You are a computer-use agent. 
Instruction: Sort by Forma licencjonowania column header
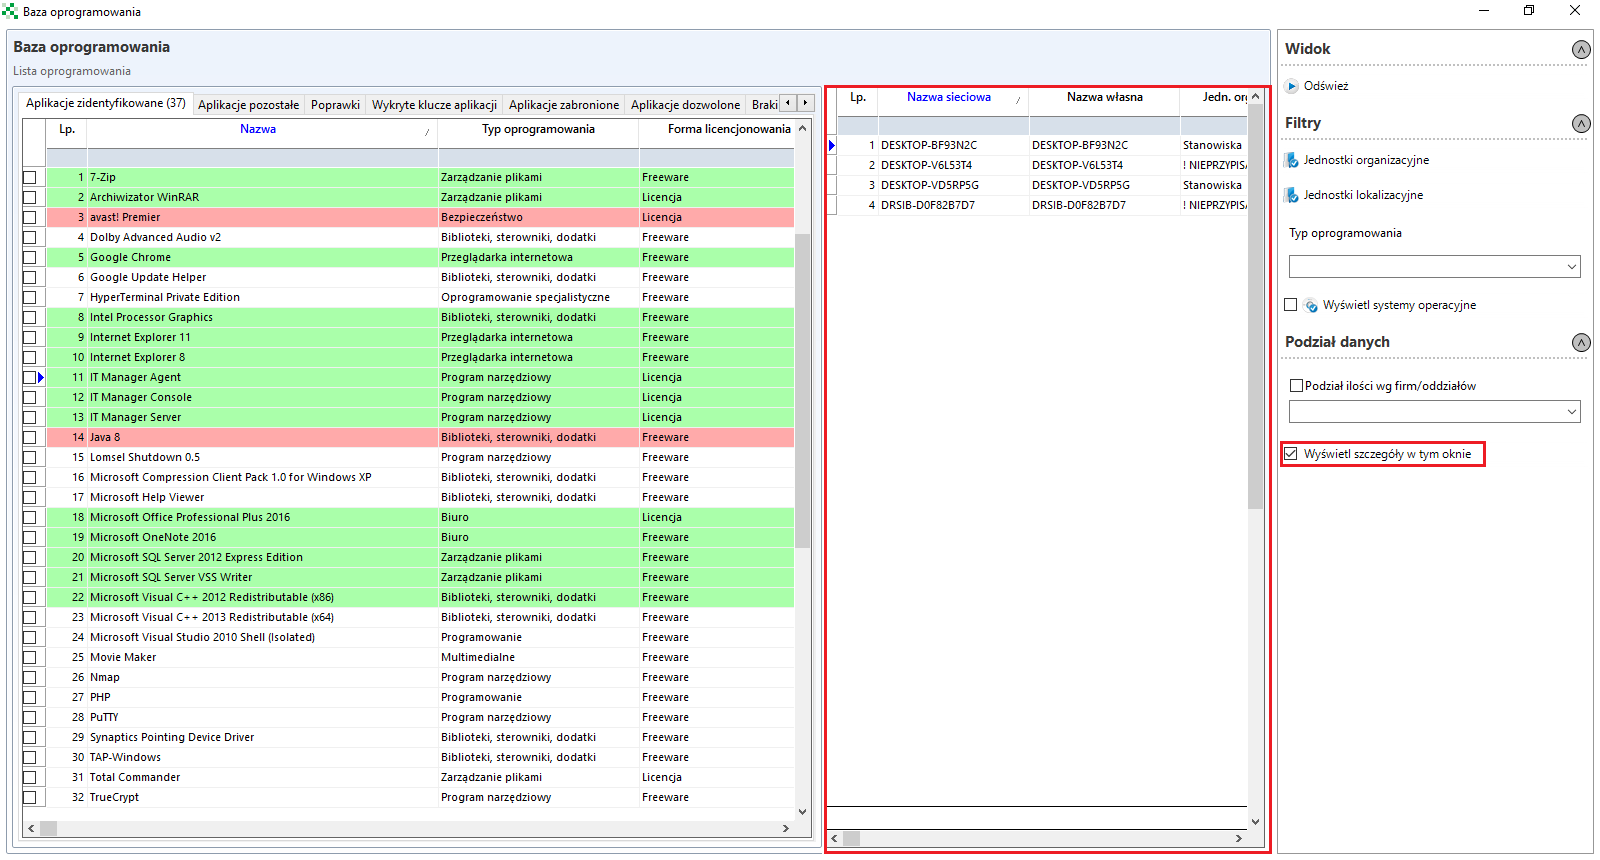[x=717, y=129]
